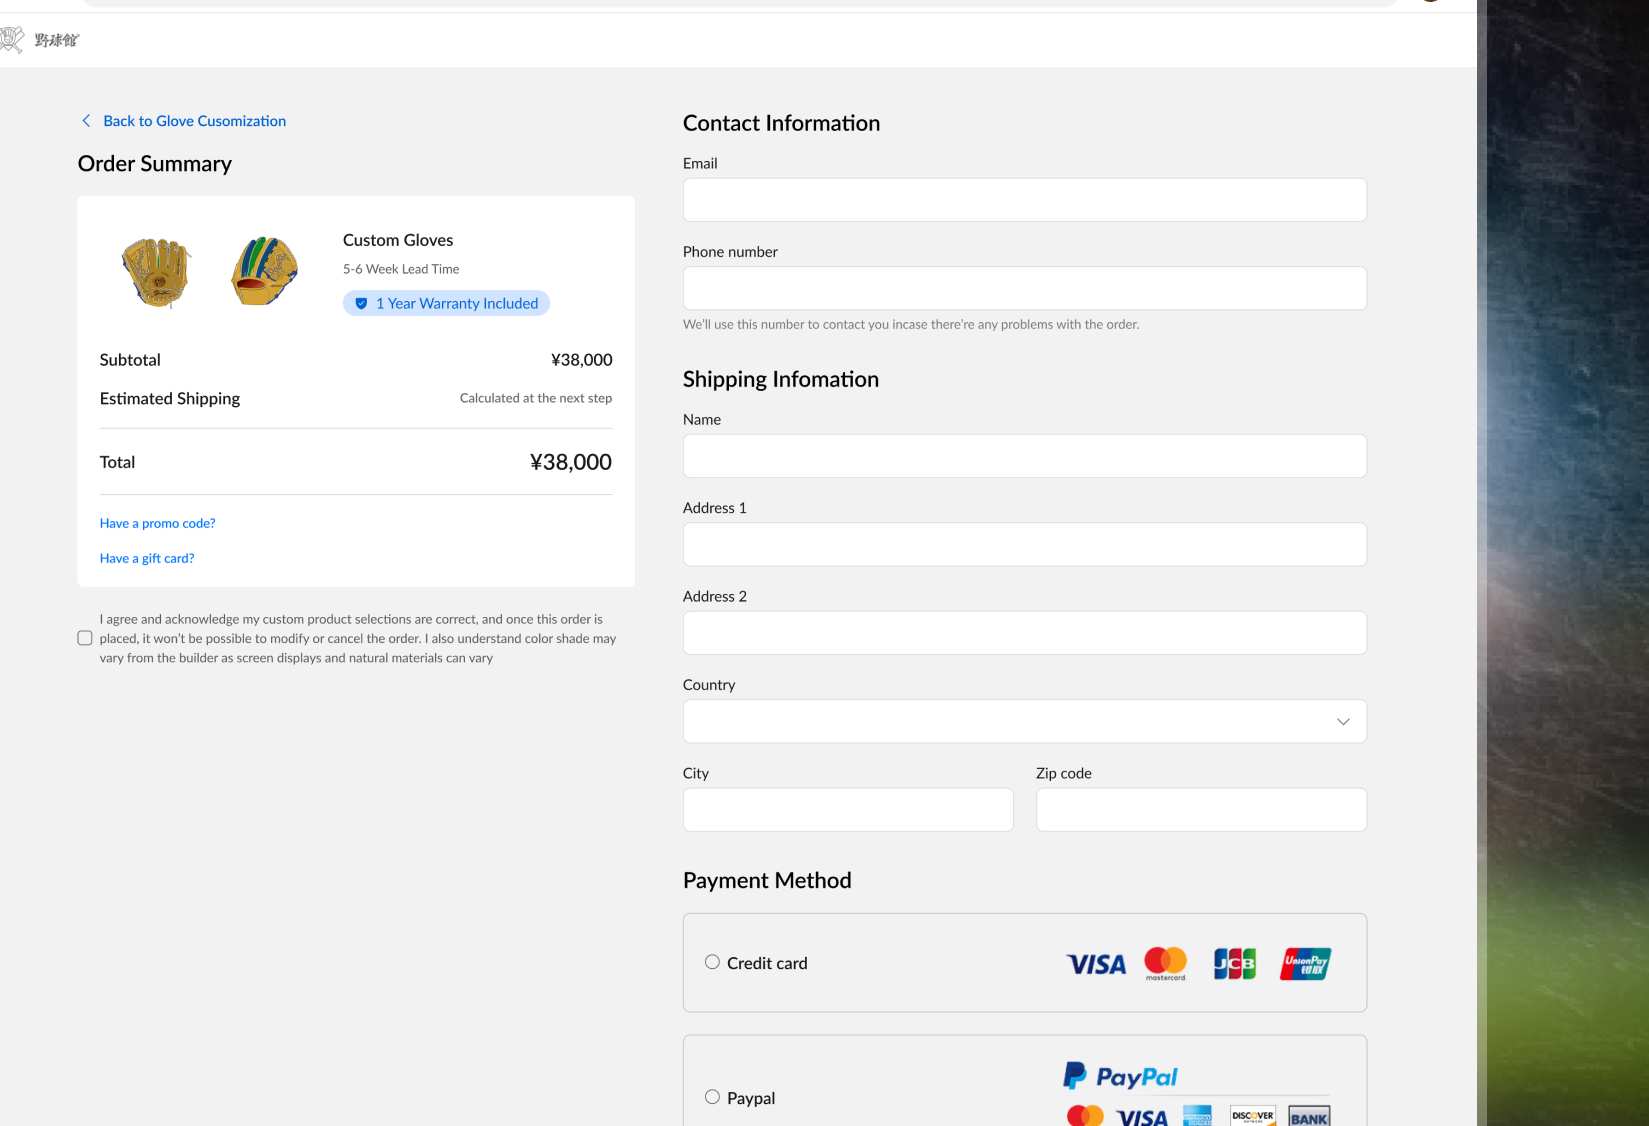Click the back-view glove thumbnail

[264, 271]
